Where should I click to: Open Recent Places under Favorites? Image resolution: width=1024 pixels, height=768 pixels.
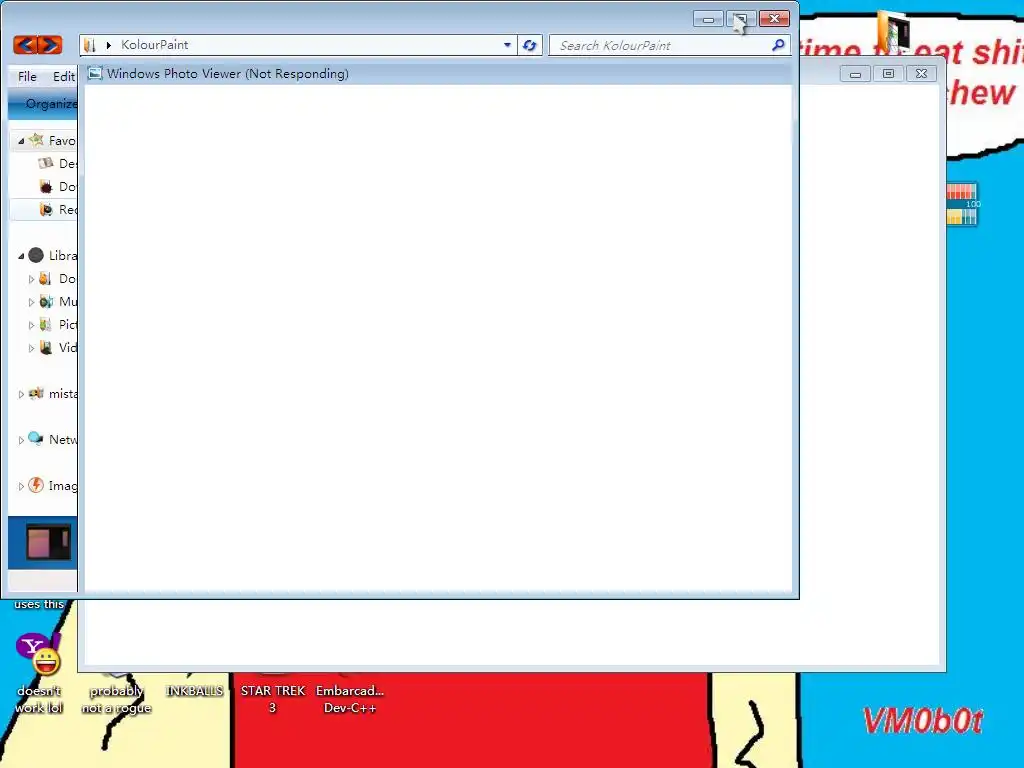coord(57,210)
